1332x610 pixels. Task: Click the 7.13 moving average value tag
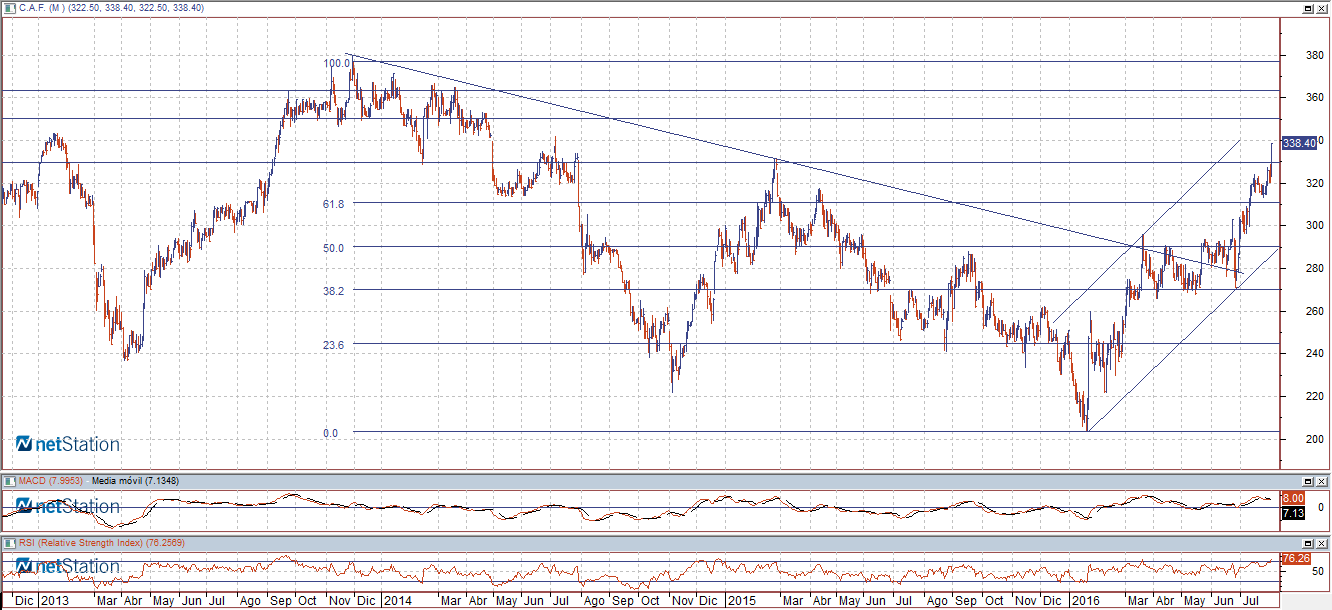point(1294,513)
